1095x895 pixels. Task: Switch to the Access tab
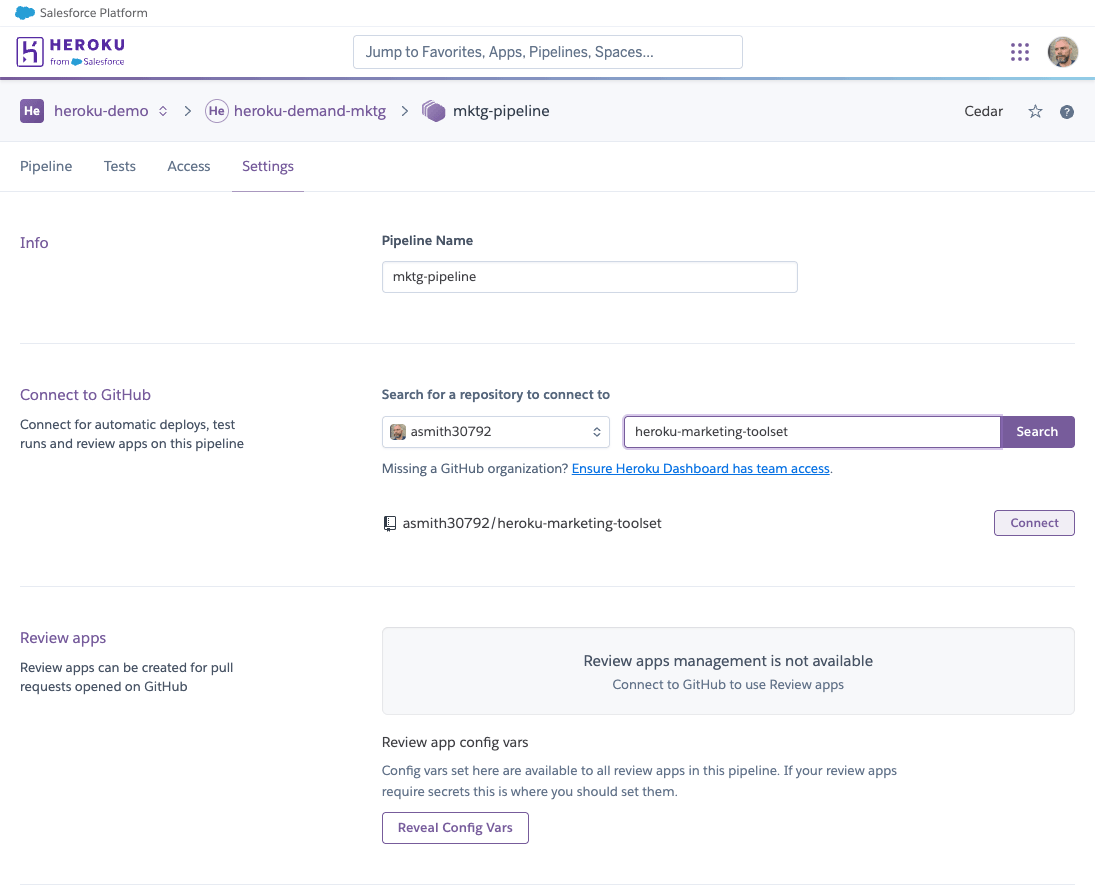tap(189, 166)
